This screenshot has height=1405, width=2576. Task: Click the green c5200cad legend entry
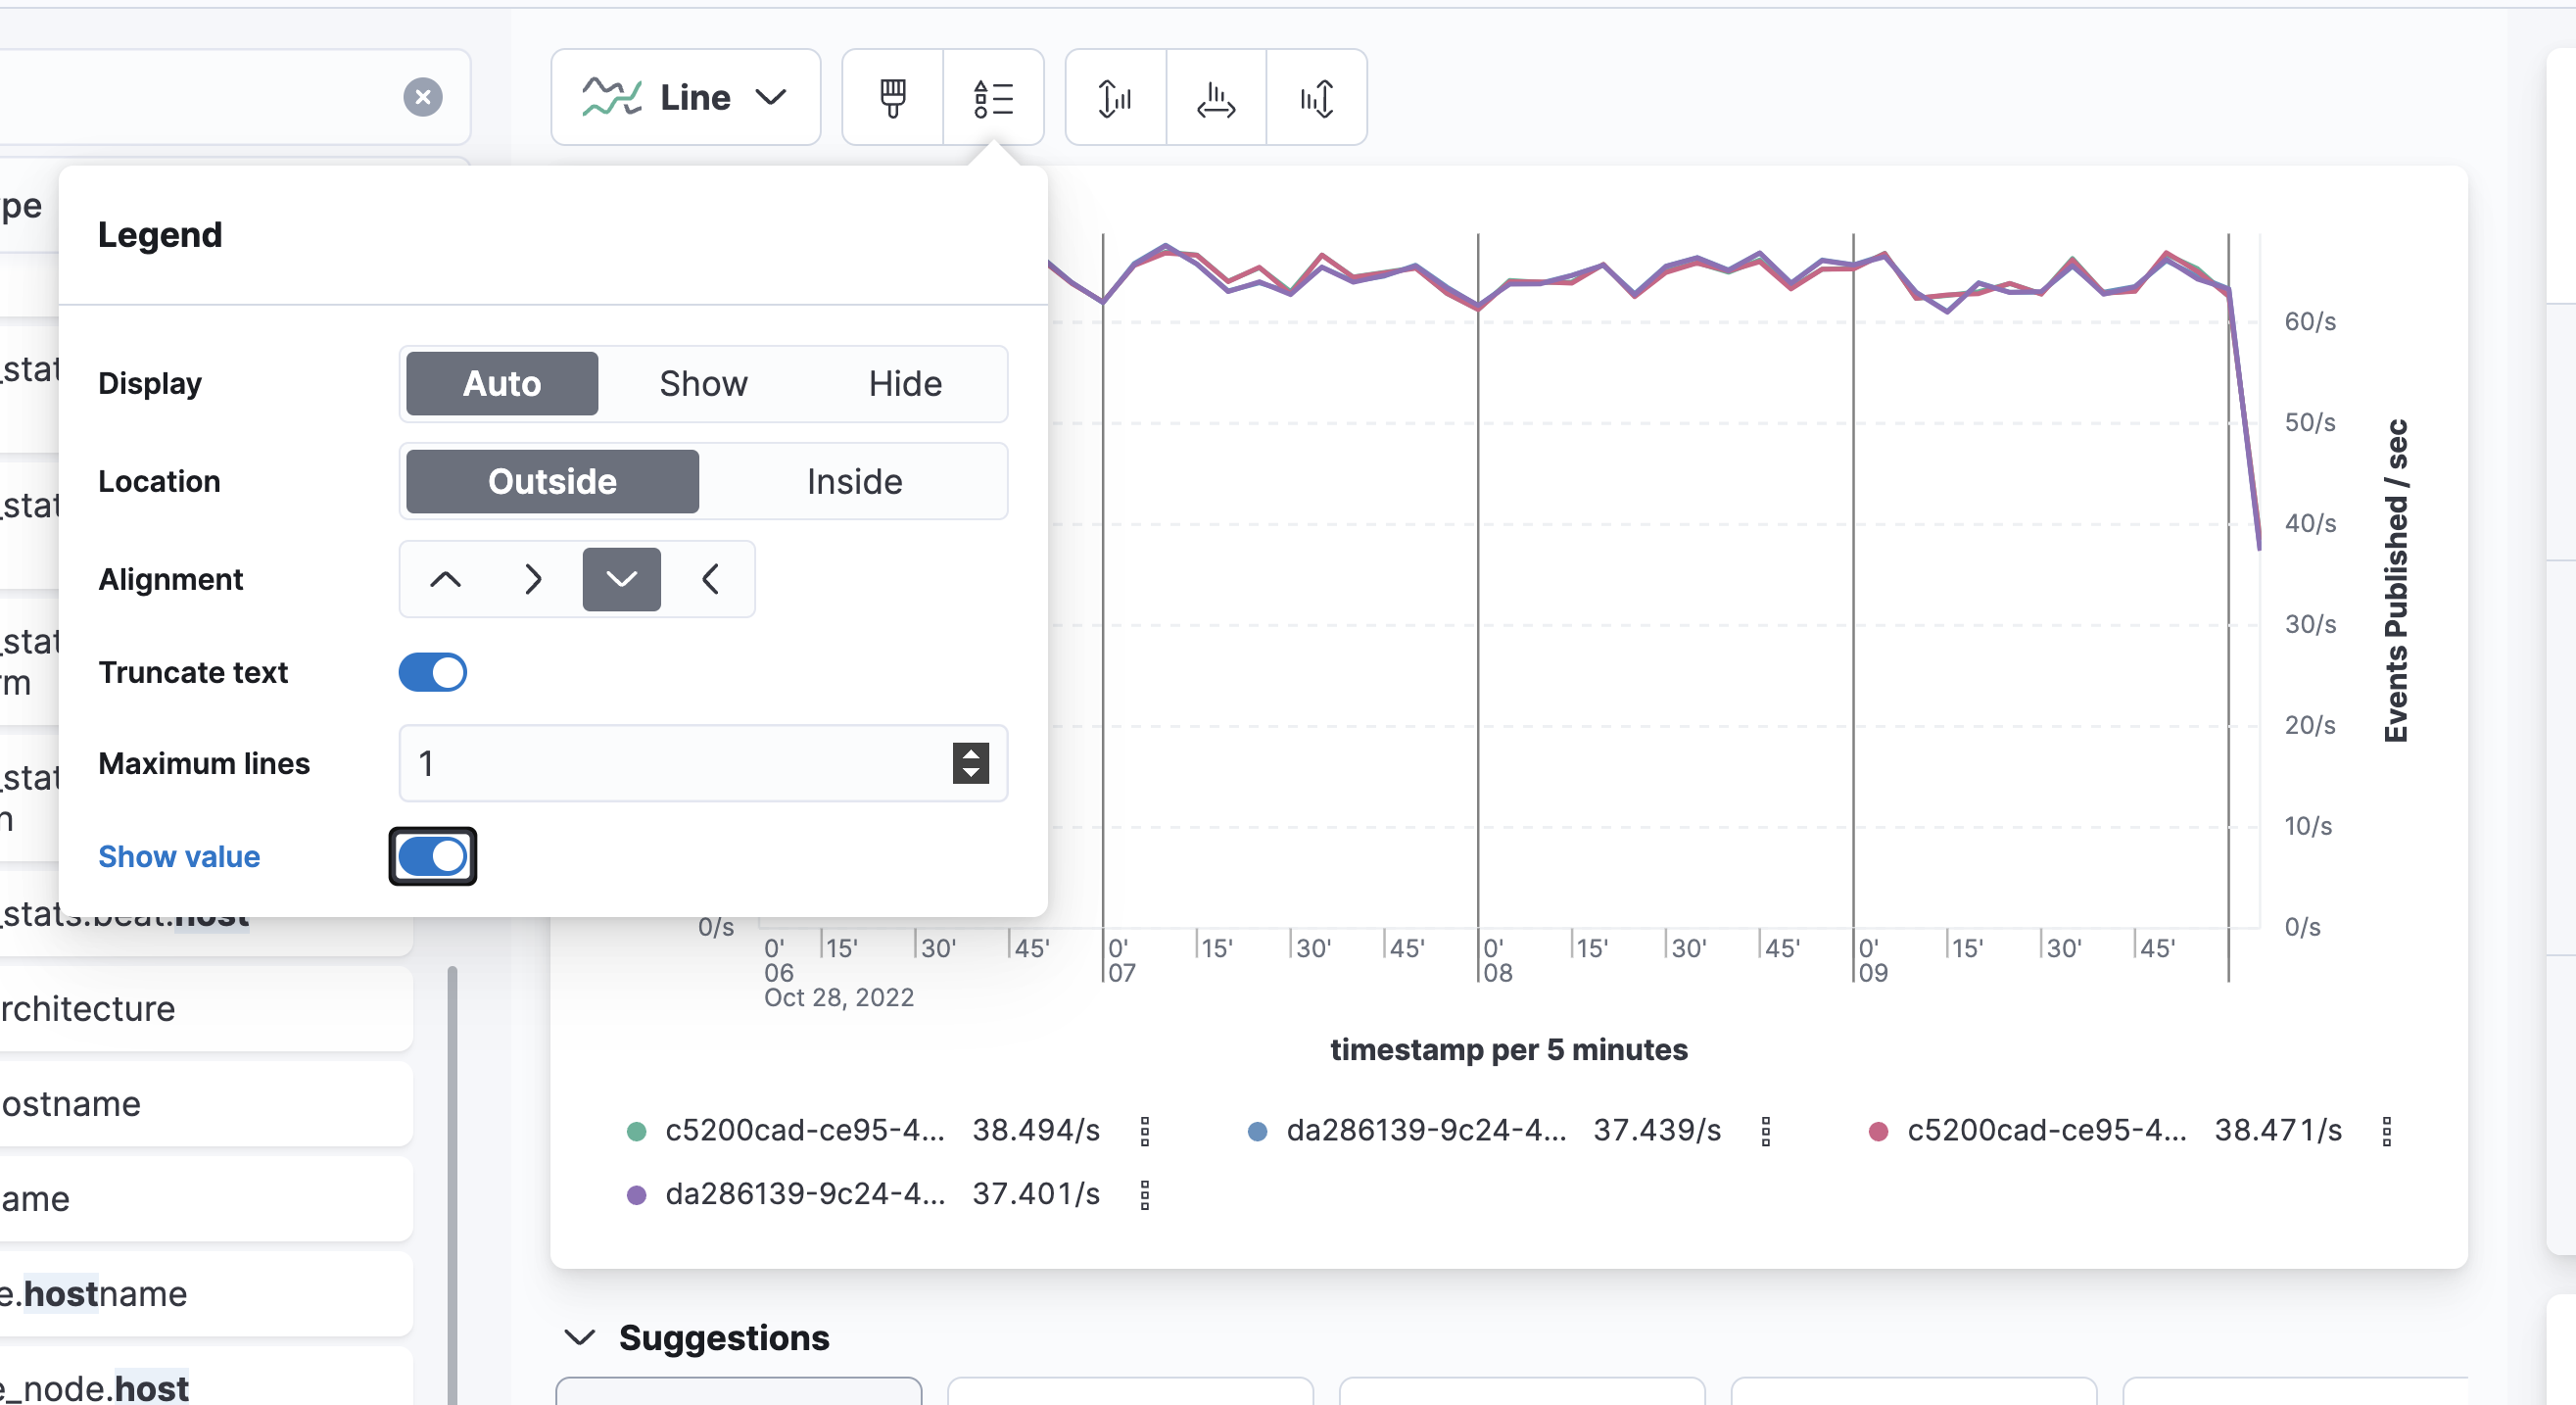tap(804, 1130)
